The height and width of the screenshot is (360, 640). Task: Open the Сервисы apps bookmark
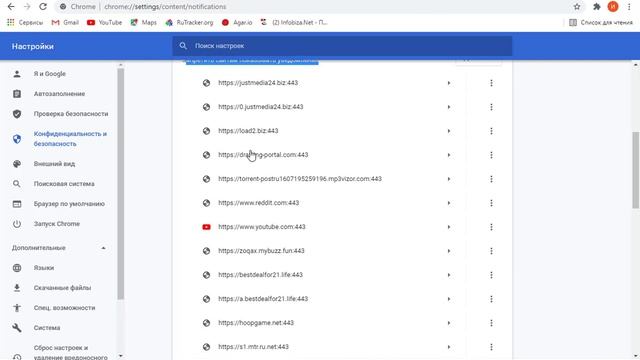(x=25, y=22)
